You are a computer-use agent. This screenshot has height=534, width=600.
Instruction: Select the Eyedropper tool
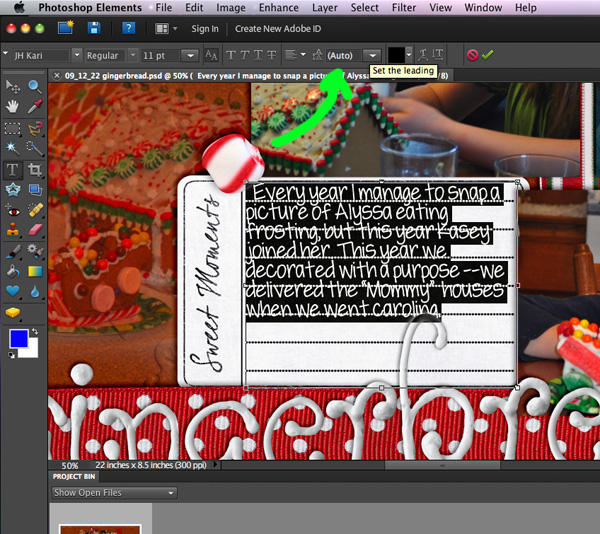(35, 107)
